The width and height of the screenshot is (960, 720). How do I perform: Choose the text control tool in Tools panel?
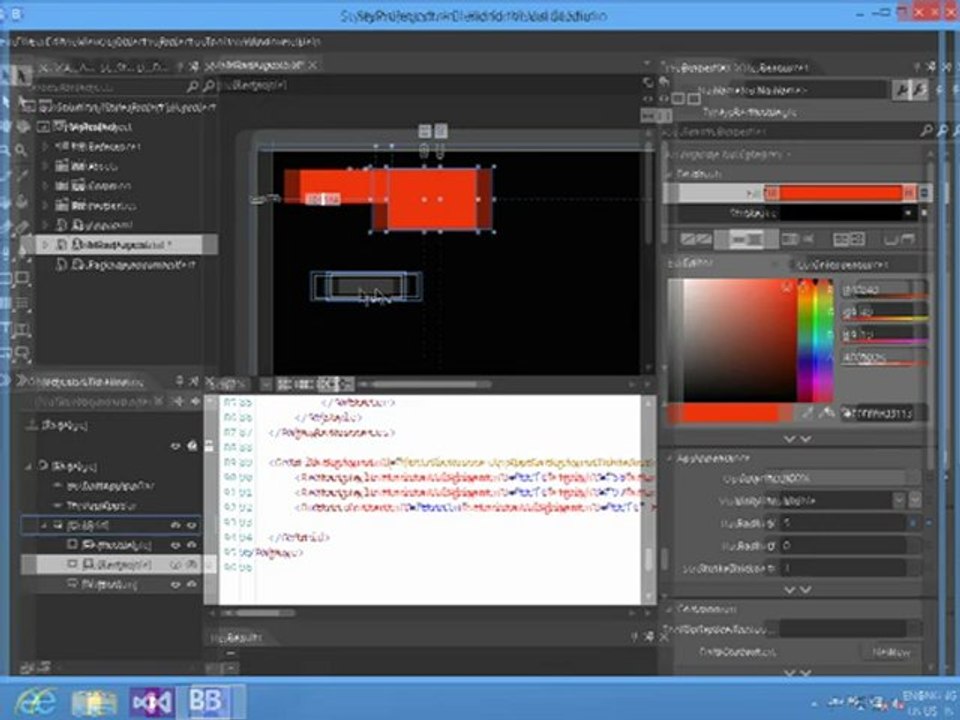pos(21,330)
